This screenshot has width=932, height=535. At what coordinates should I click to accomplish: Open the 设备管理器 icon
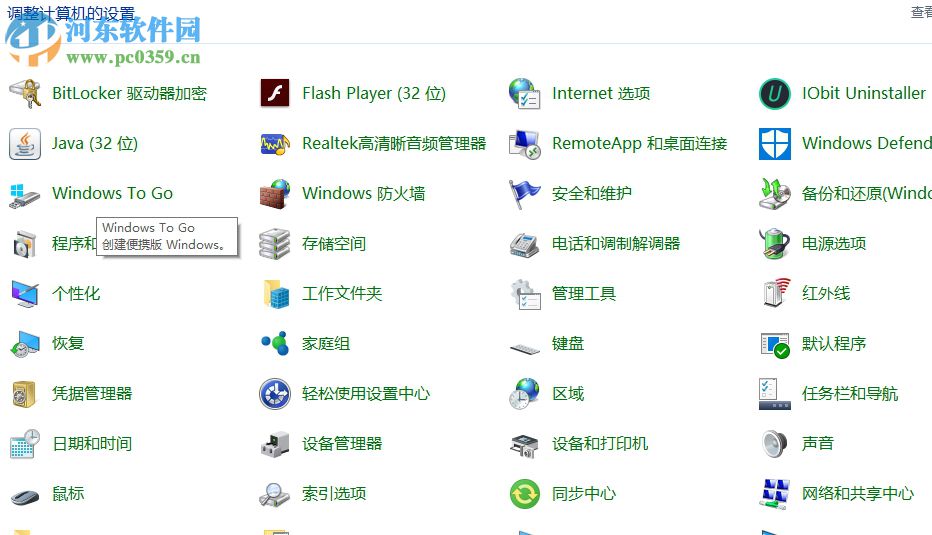(275, 444)
